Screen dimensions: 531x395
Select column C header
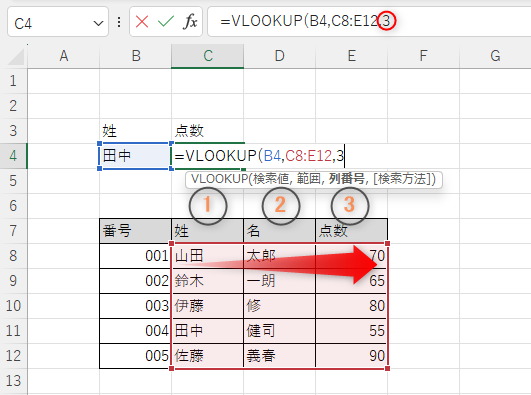pyautogui.click(x=208, y=56)
